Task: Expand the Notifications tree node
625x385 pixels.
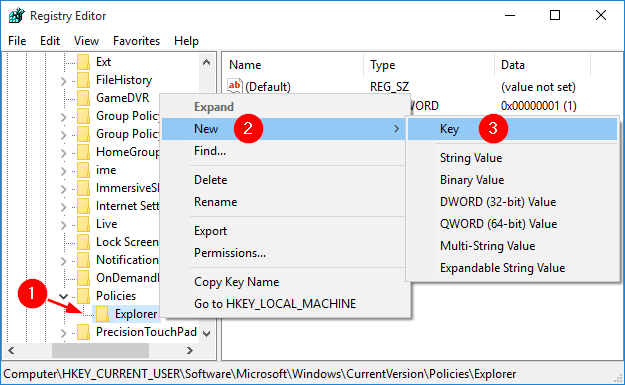Action: tap(63, 261)
